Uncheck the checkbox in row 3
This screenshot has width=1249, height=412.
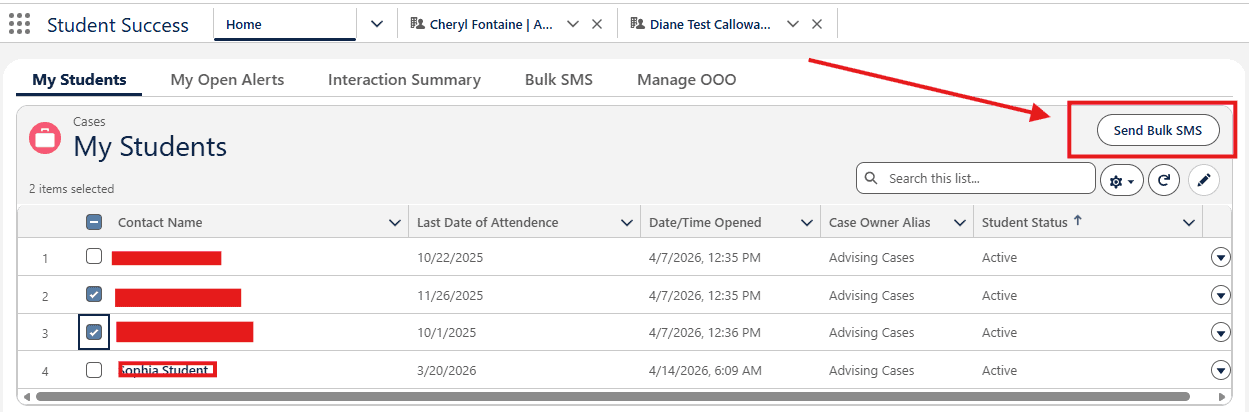pos(94,332)
